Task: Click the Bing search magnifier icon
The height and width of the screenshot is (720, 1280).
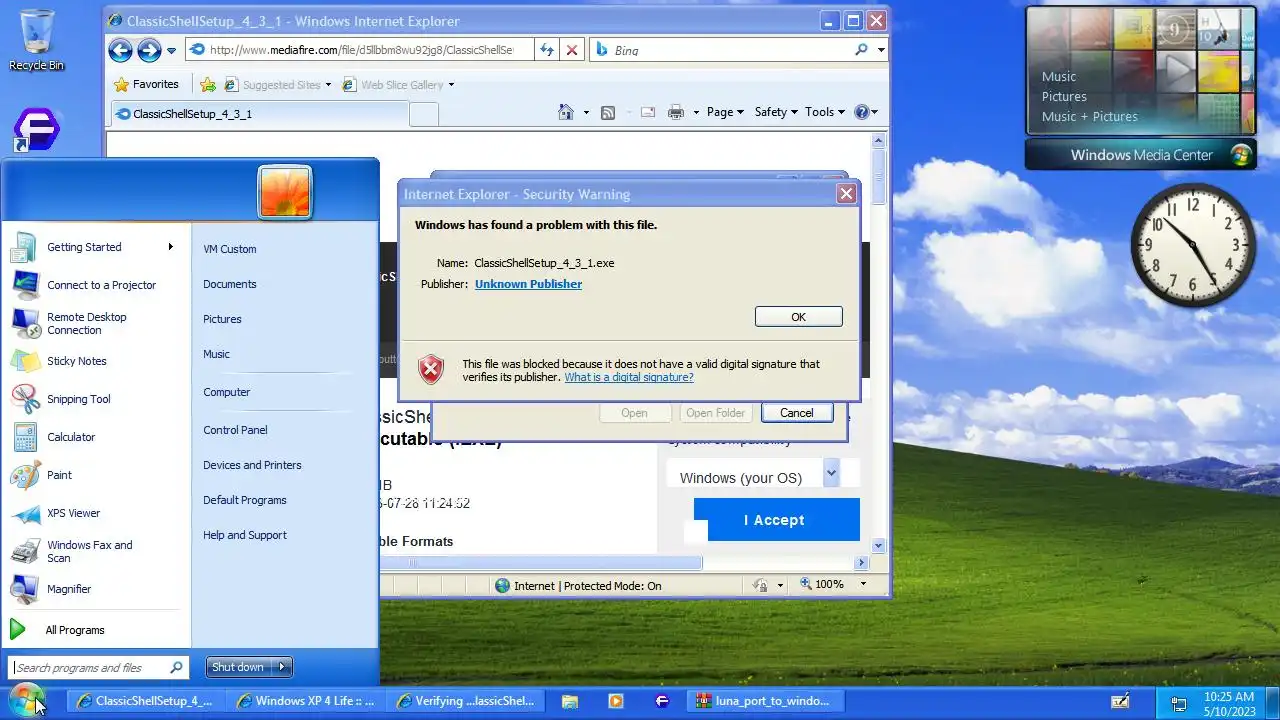Action: point(861,50)
